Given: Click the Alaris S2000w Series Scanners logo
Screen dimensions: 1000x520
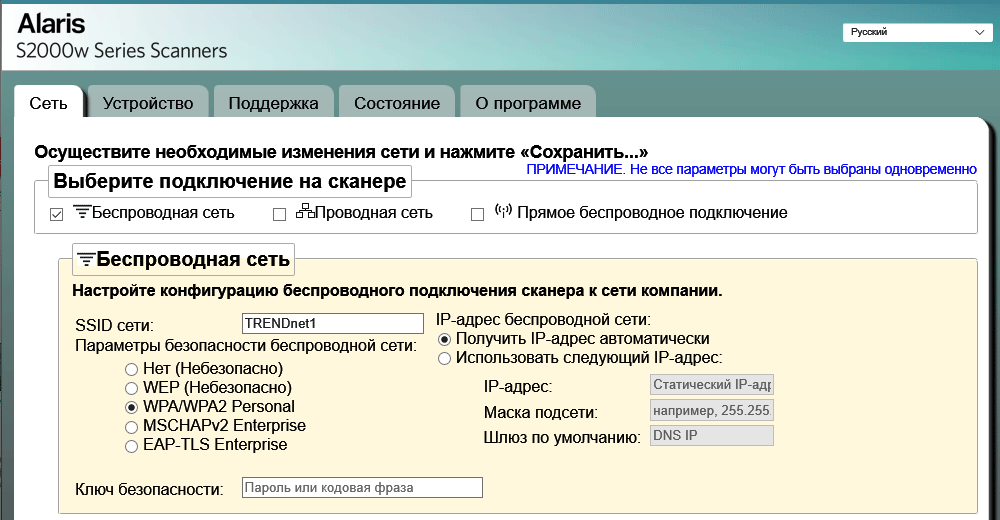Looking at the screenshot, I should coord(122,36).
